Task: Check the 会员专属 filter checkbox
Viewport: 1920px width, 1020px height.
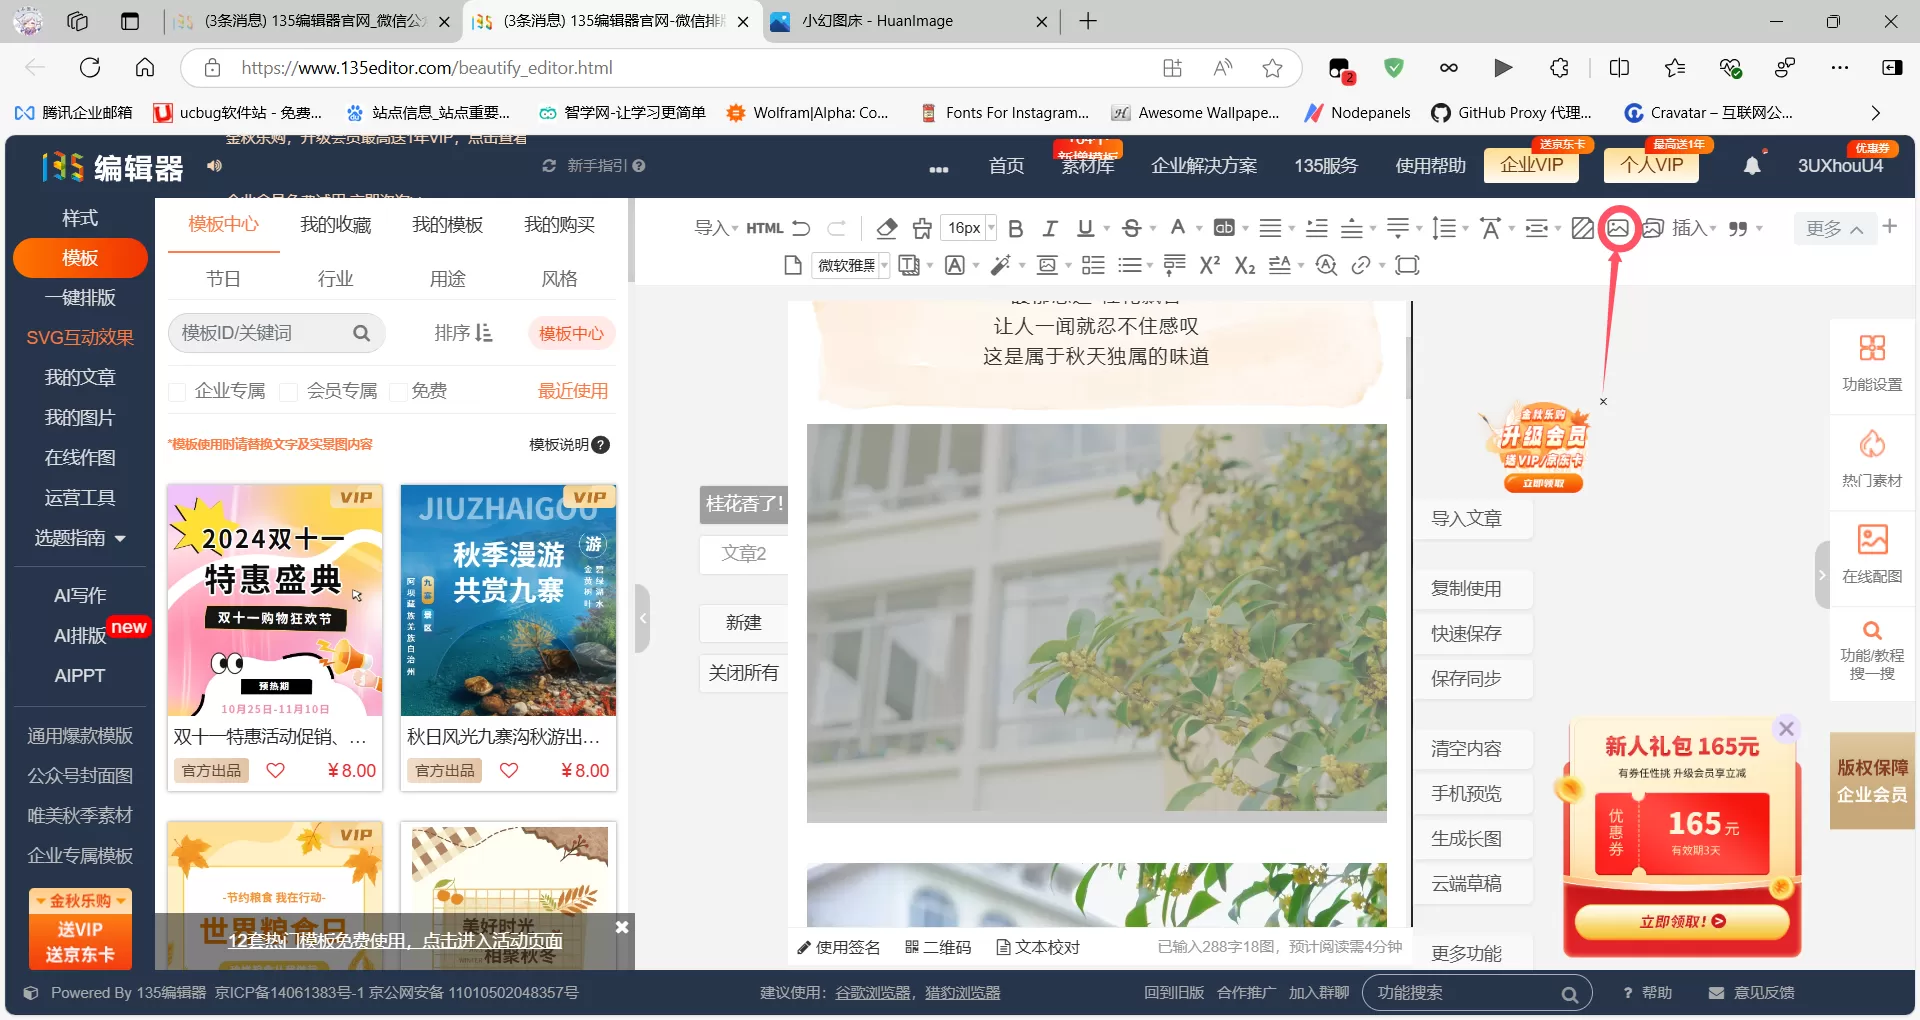Action: (x=289, y=392)
